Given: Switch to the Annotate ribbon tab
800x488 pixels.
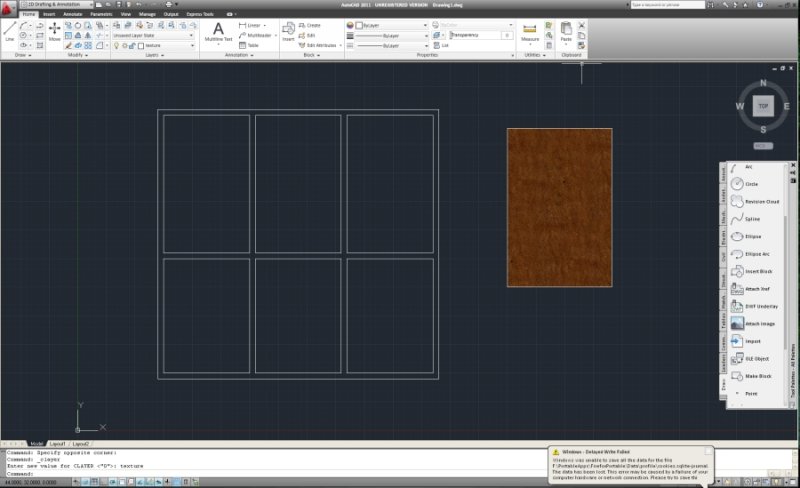Looking at the screenshot, I should coord(72,14).
